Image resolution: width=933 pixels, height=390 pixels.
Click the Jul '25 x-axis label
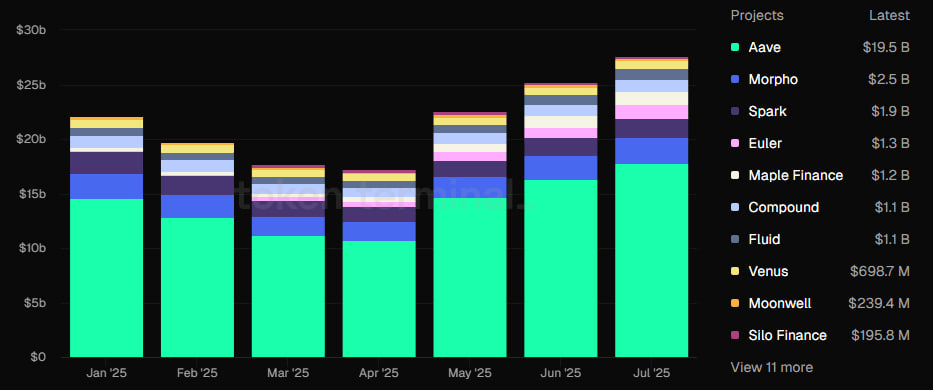(652, 373)
